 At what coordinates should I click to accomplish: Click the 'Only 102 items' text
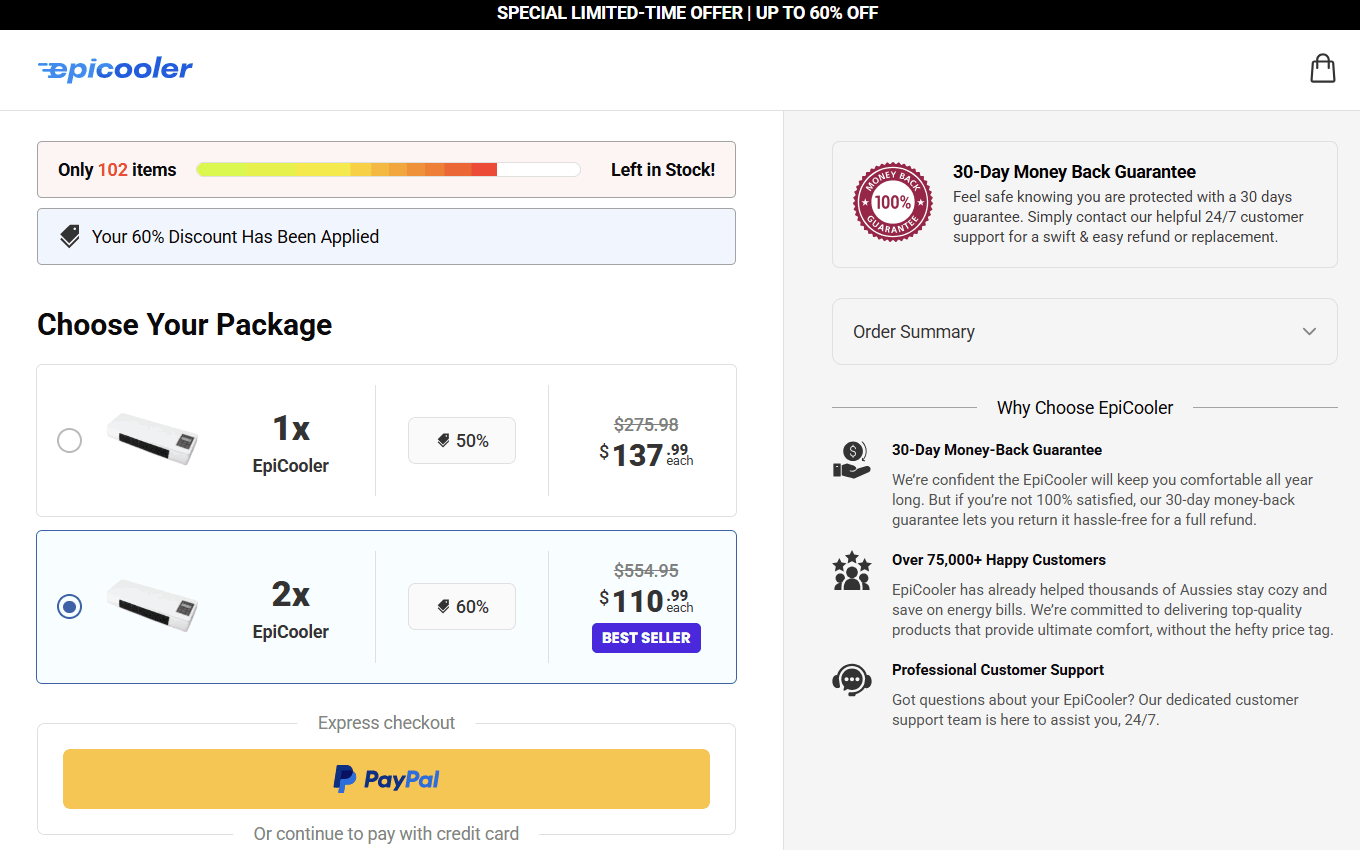click(x=117, y=170)
